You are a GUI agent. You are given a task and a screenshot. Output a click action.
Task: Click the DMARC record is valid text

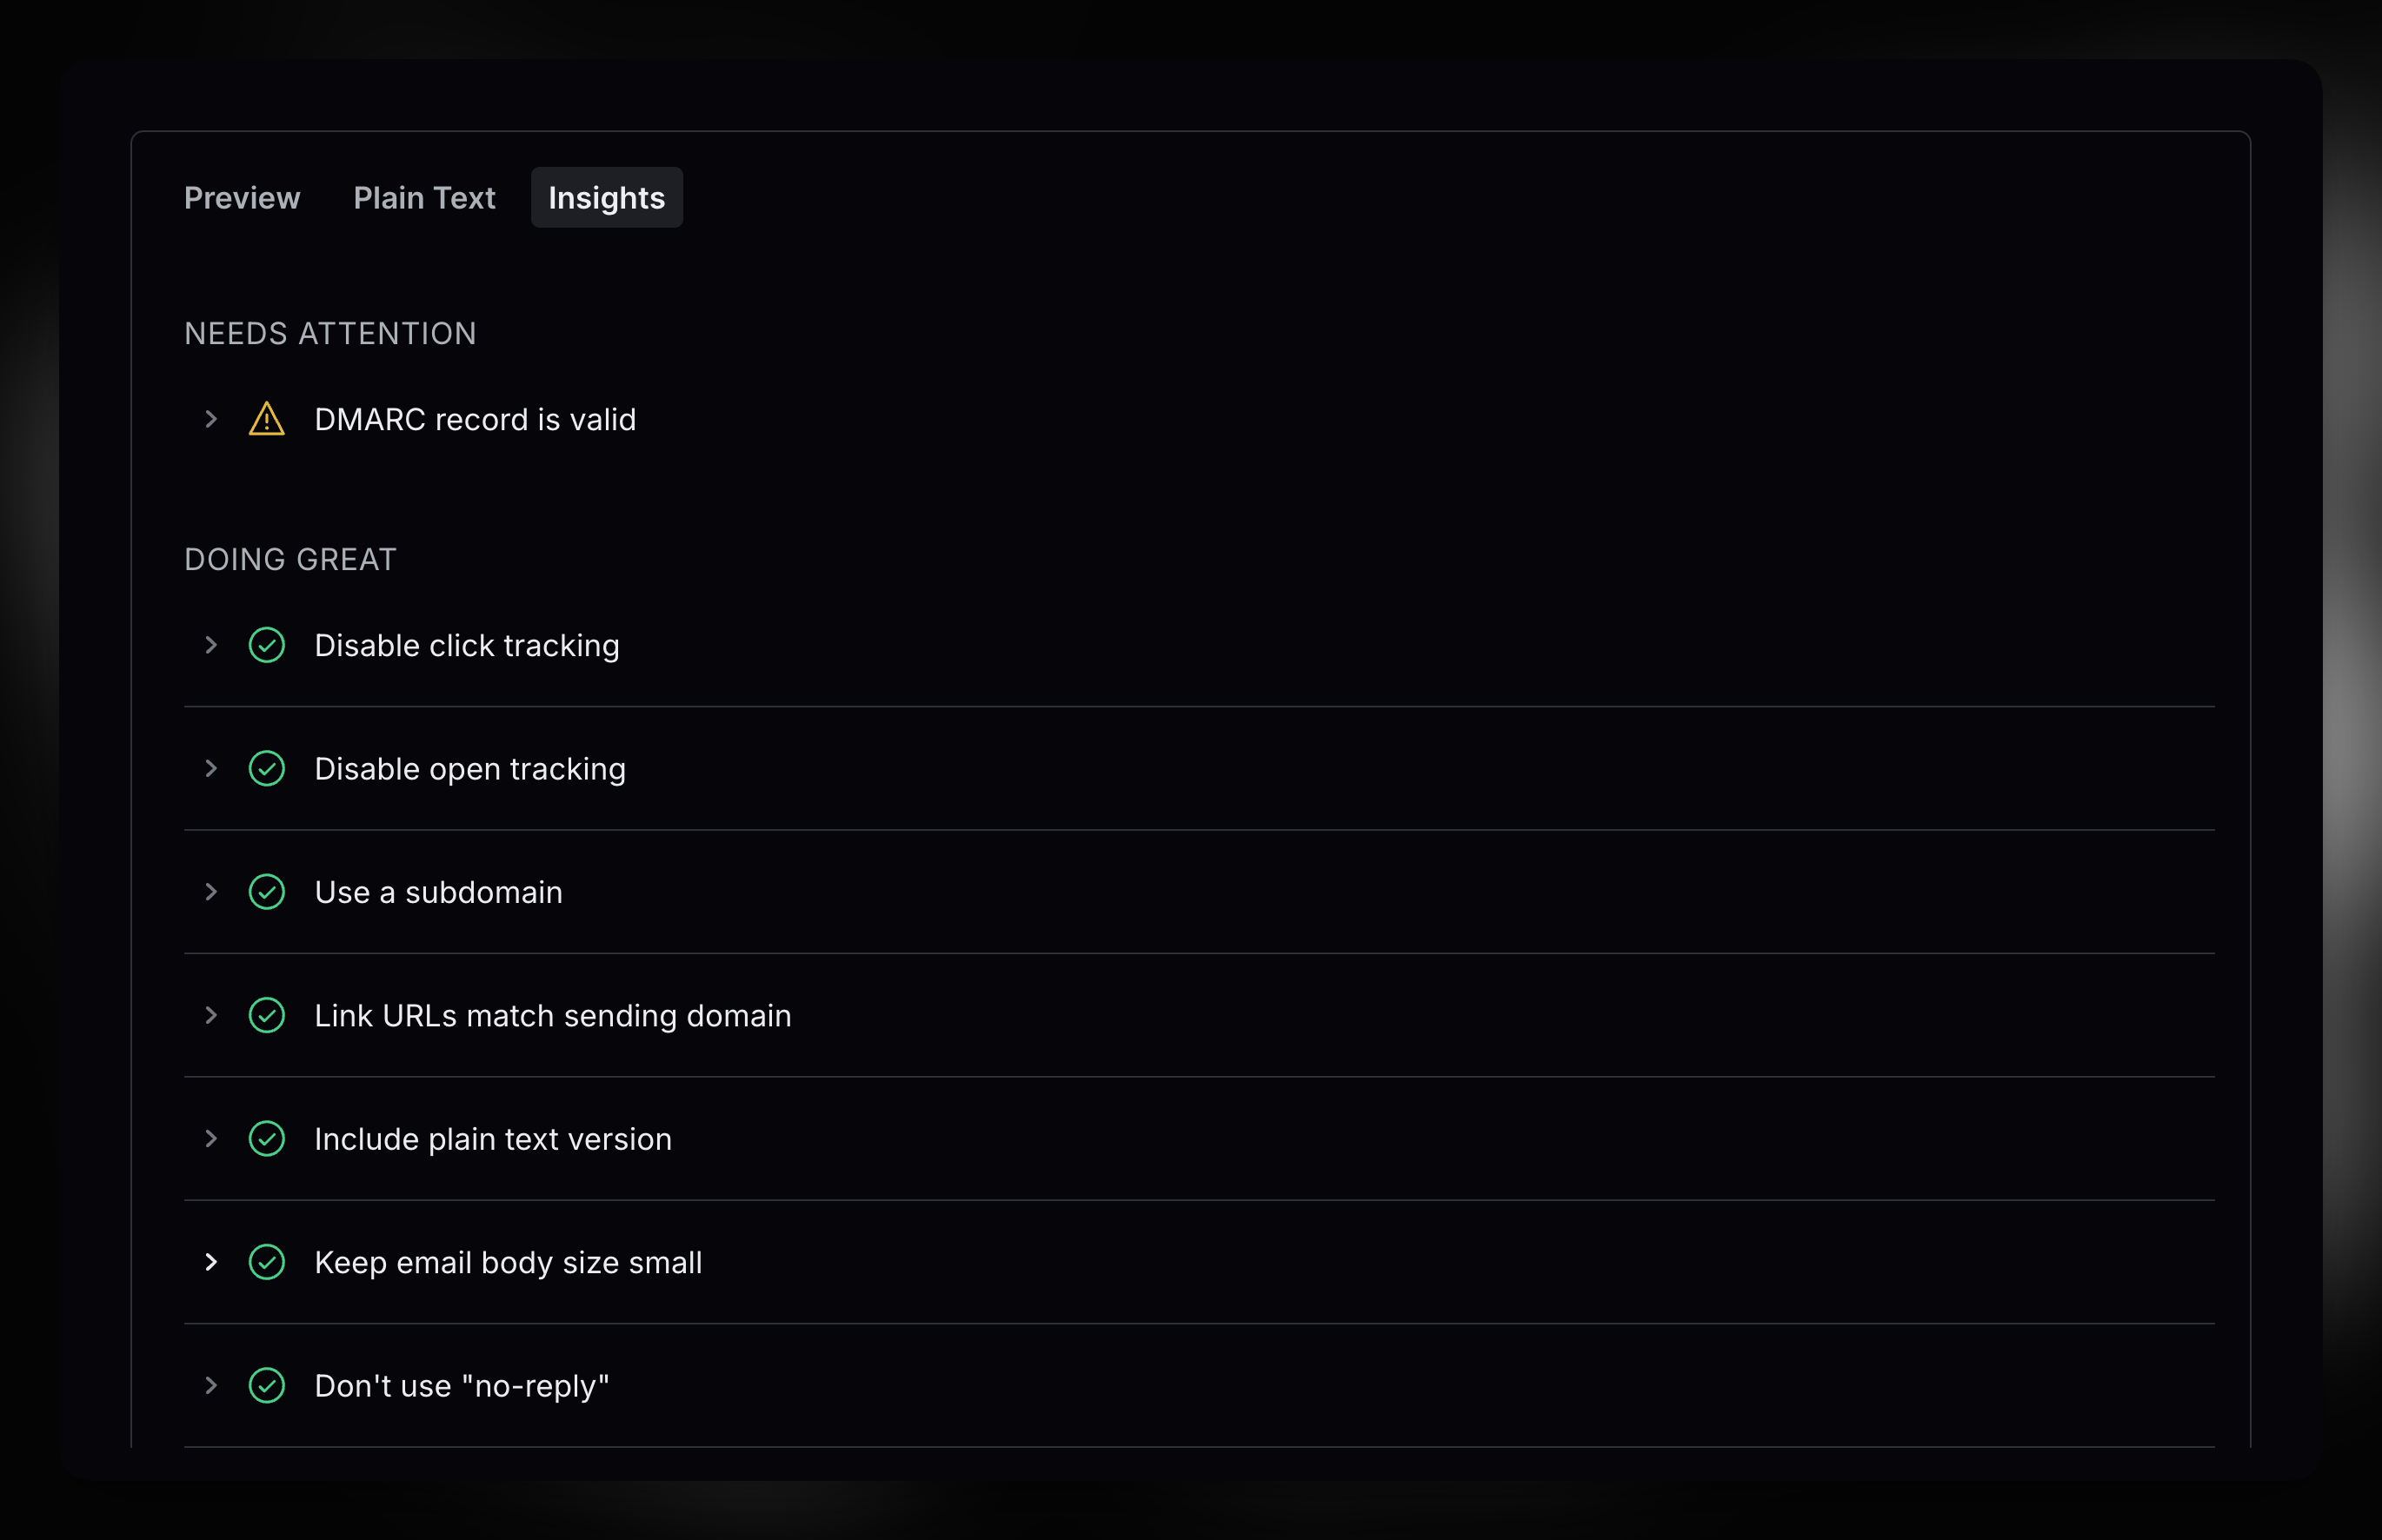click(x=475, y=419)
